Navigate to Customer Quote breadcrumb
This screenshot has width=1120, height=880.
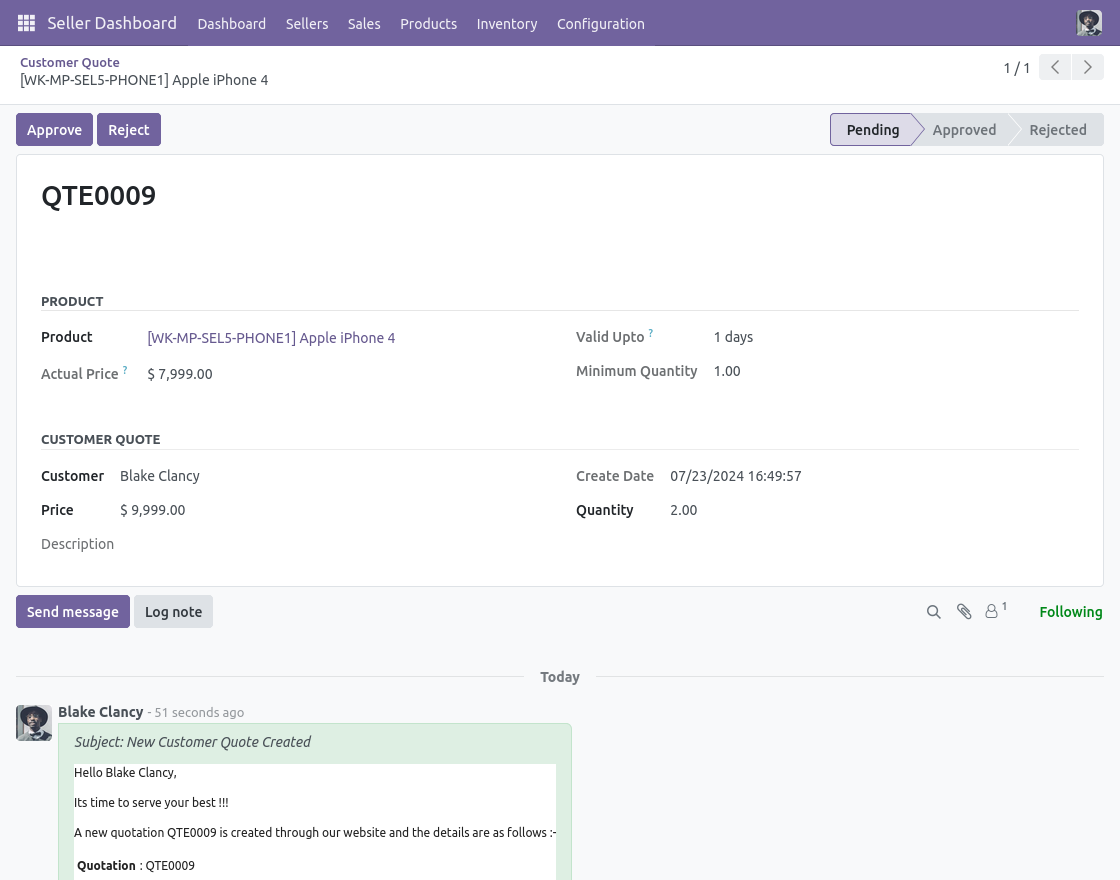(70, 62)
